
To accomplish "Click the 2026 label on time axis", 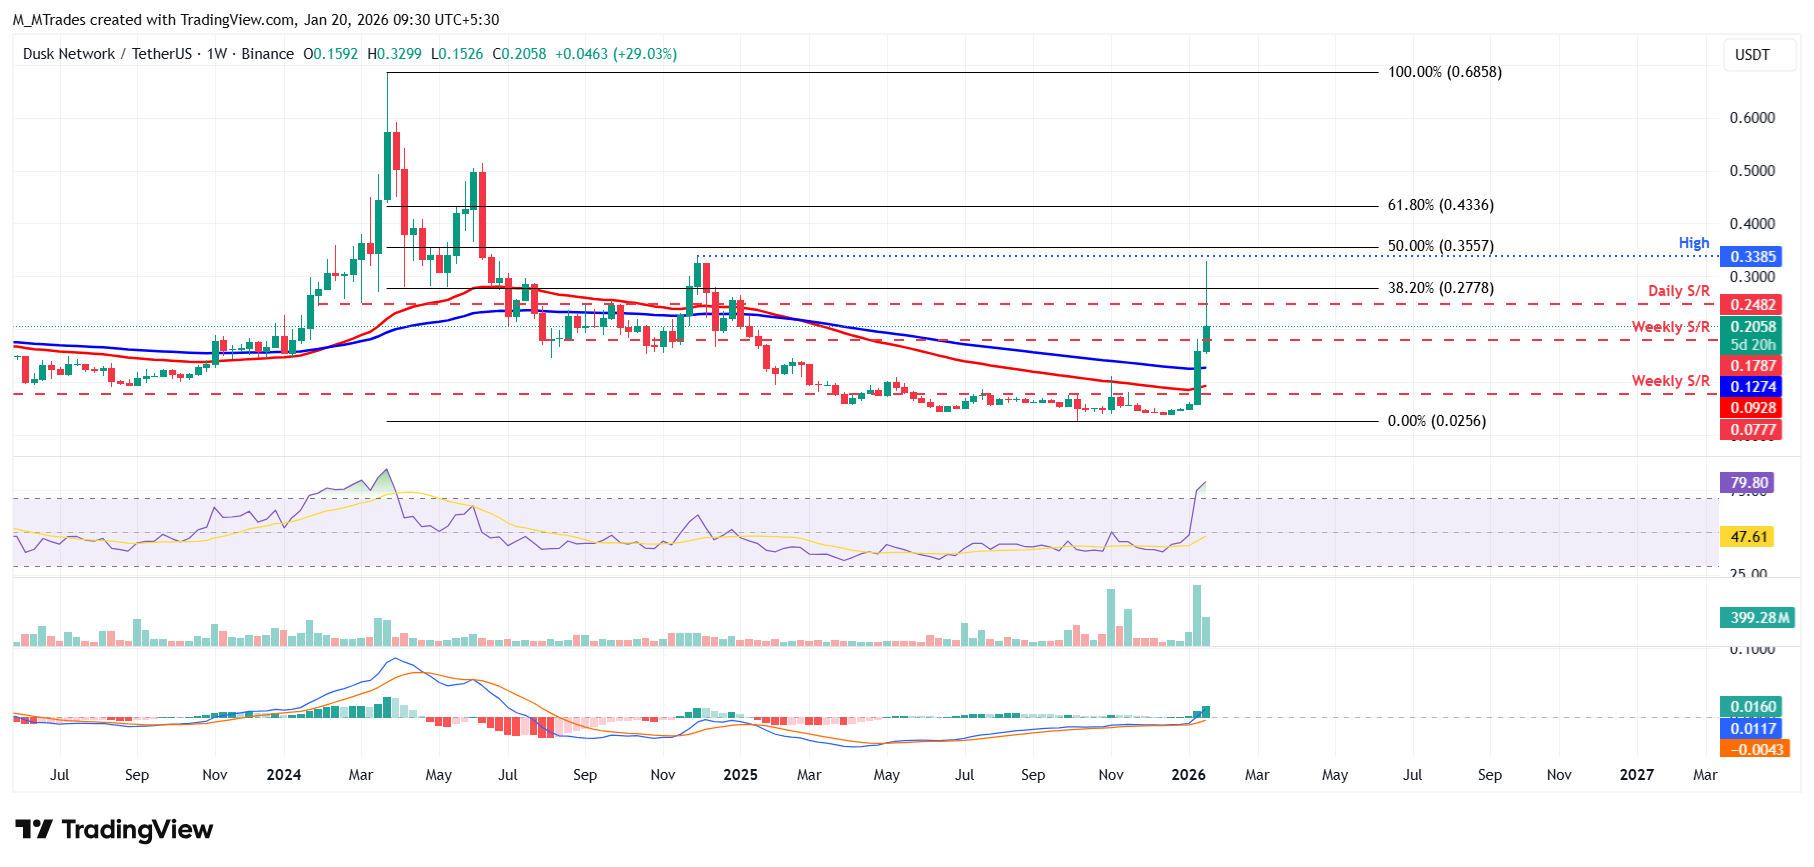I will (x=1188, y=775).
